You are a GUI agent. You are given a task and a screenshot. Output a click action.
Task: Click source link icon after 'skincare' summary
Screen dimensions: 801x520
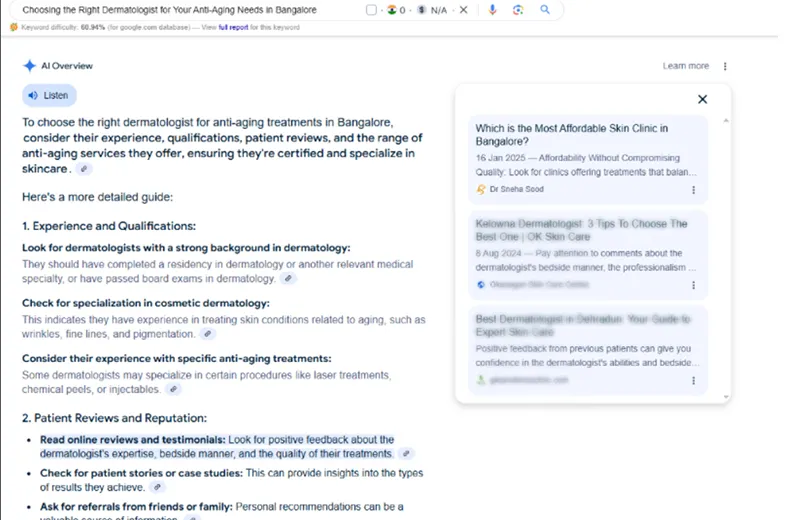84,170
